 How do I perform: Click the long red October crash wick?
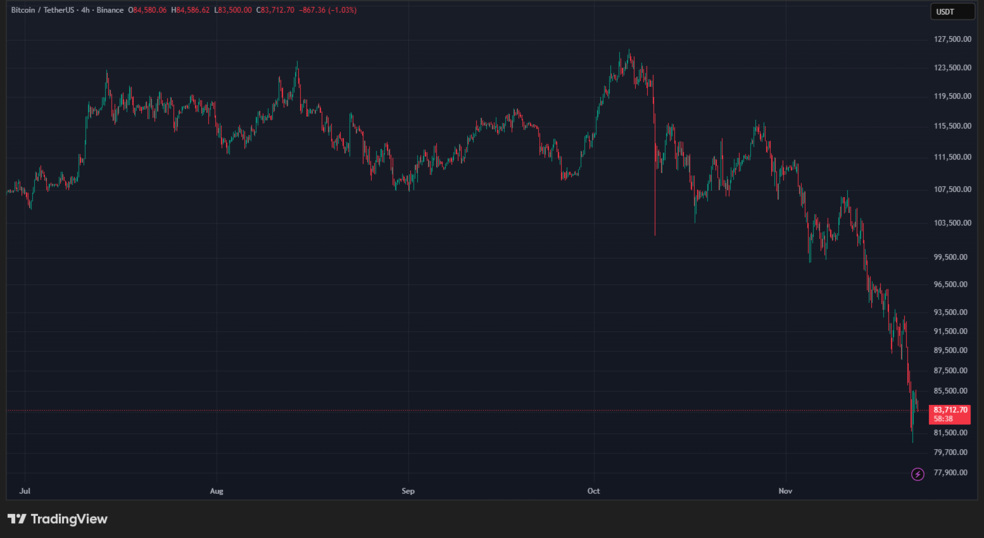pyautogui.click(x=654, y=200)
